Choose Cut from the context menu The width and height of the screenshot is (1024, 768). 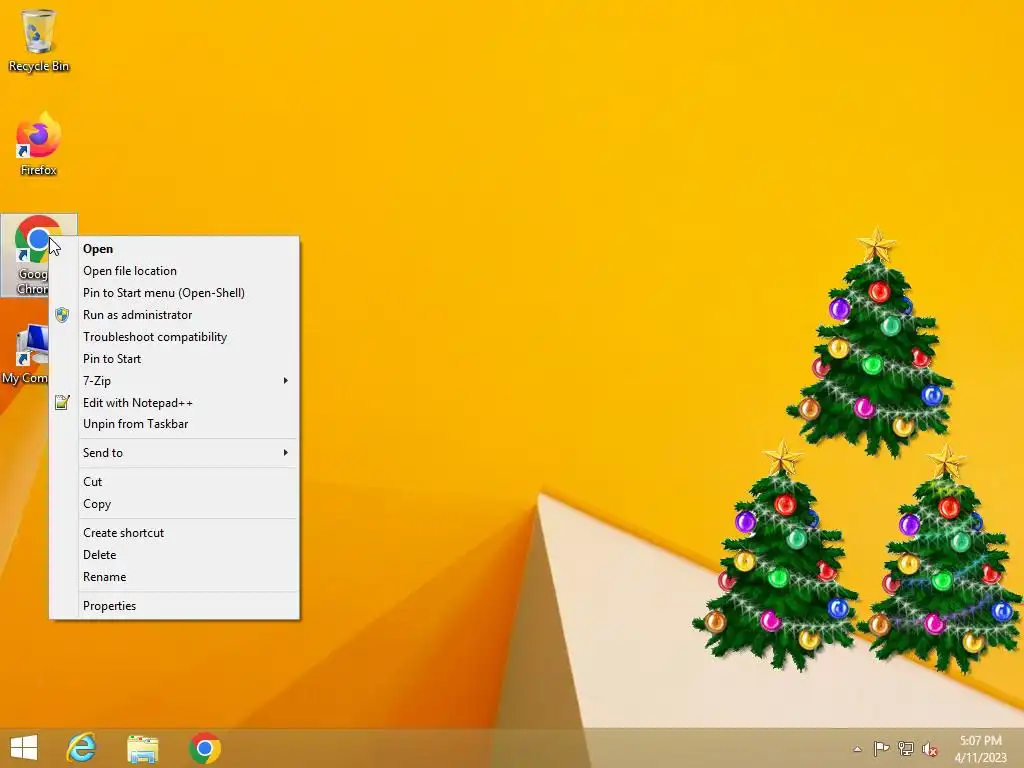point(174,482)
